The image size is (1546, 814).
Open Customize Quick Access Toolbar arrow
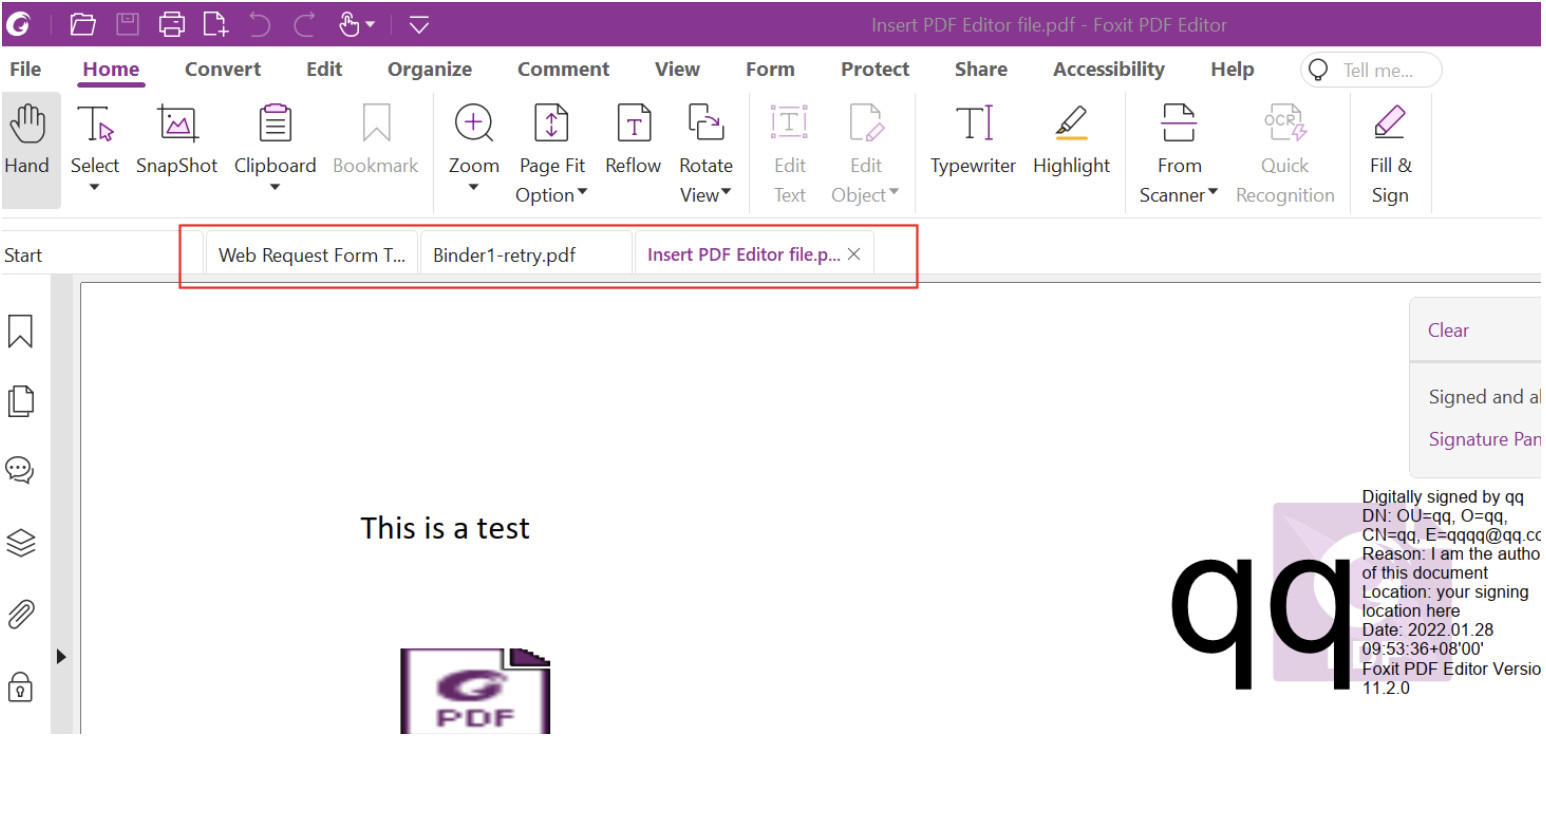coord(419,25)
